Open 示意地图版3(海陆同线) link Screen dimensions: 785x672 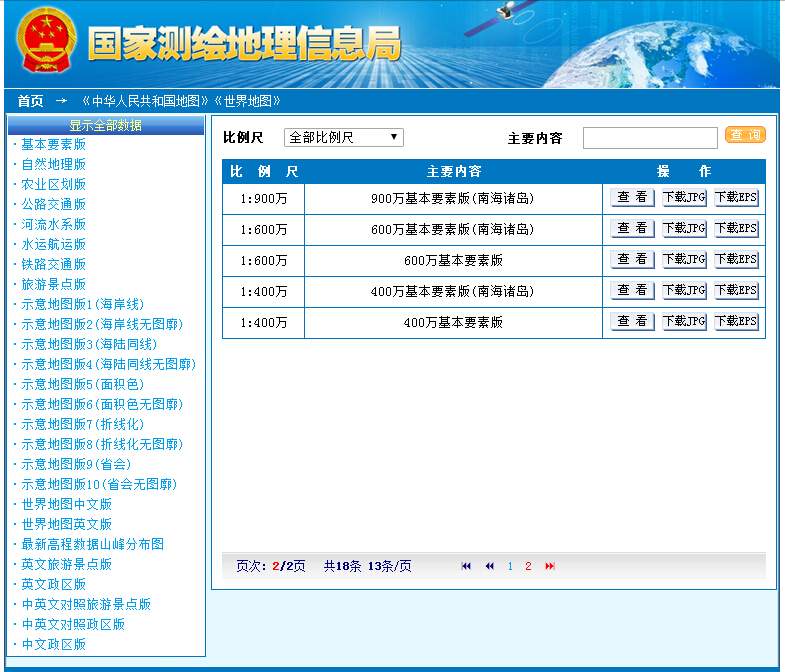tap(89, 345)
